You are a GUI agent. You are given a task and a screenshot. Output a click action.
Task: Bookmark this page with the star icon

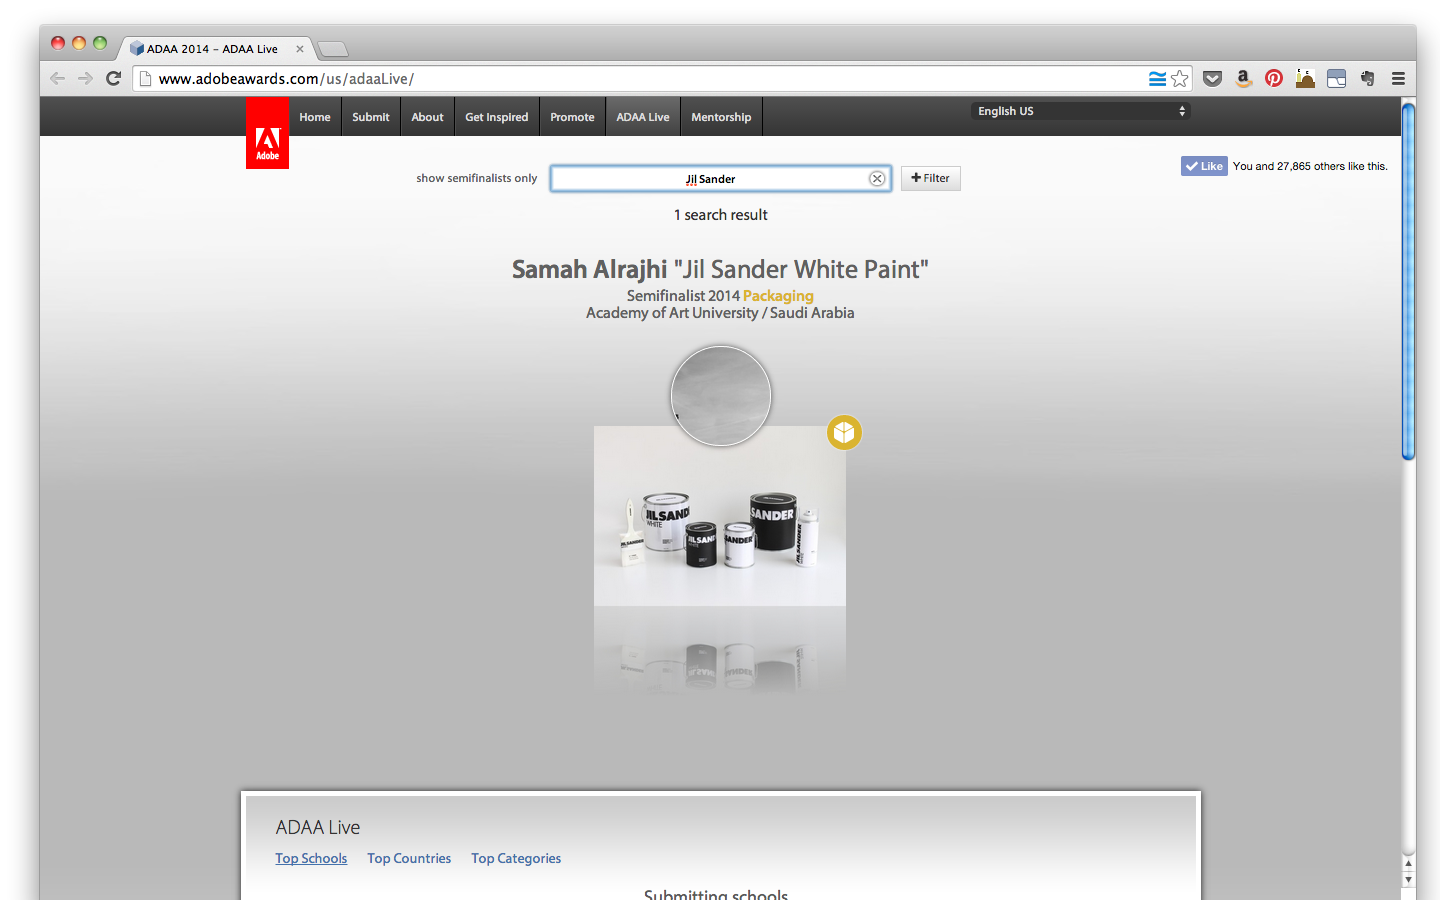coord(1180,78)
